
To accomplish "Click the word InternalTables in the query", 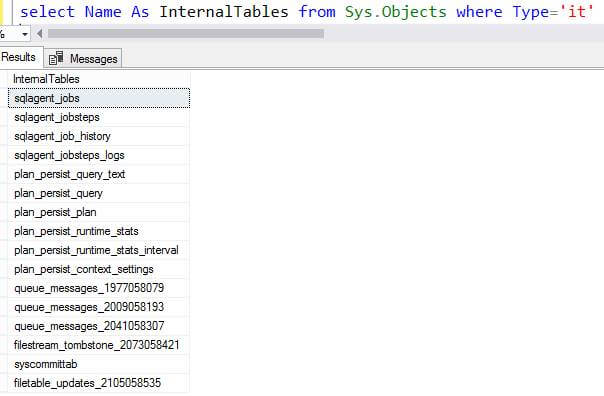I will click(224, 12).
